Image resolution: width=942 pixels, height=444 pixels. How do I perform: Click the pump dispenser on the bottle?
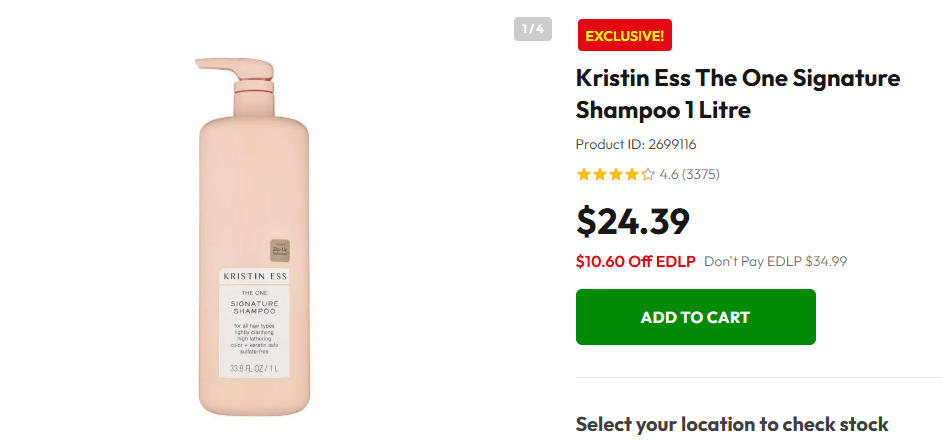coord(237,69)
